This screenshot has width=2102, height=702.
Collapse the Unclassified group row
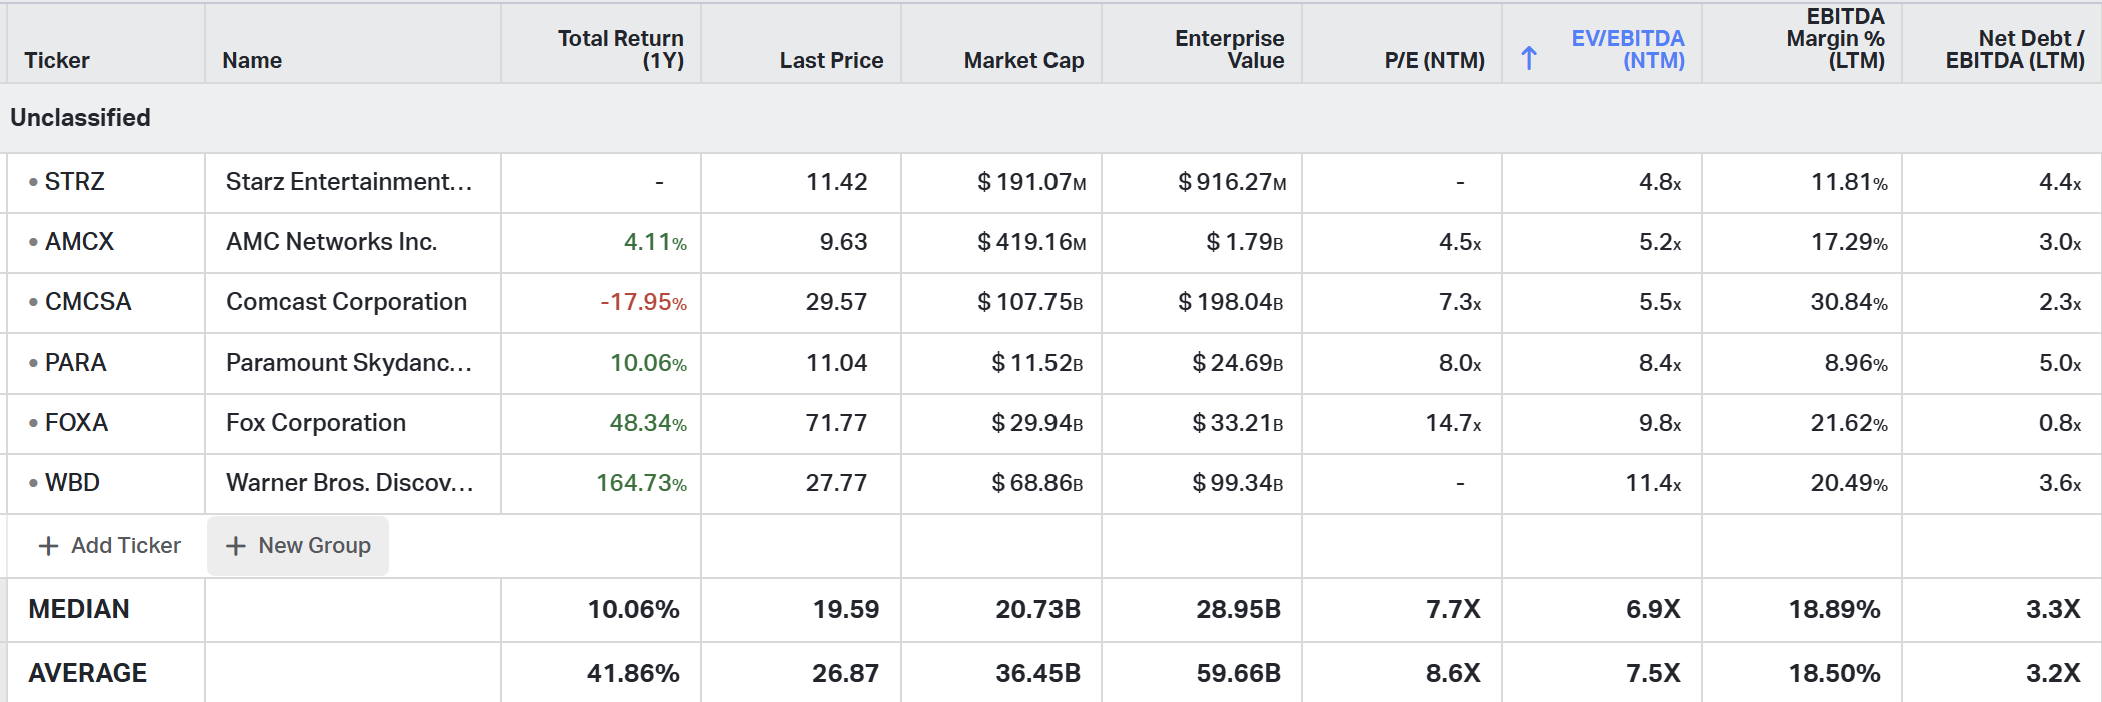80,118
